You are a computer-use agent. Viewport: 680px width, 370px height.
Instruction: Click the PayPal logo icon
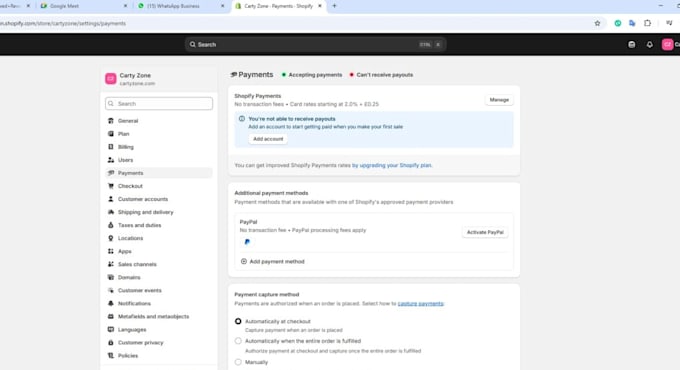tap(247, 242)
